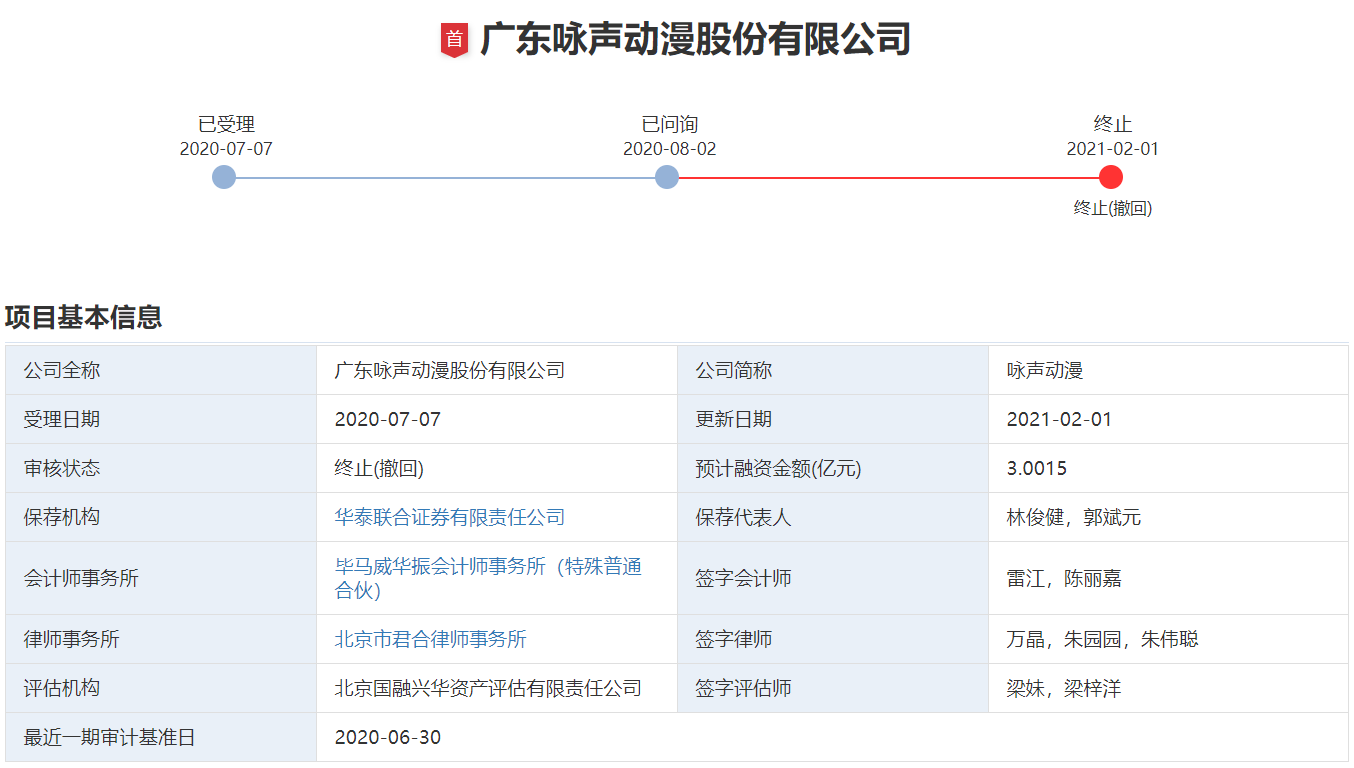Click the 更新日期 value 2021-02-01
This screenshot has width=1354, height=768.
click(x=1059, y=419)
